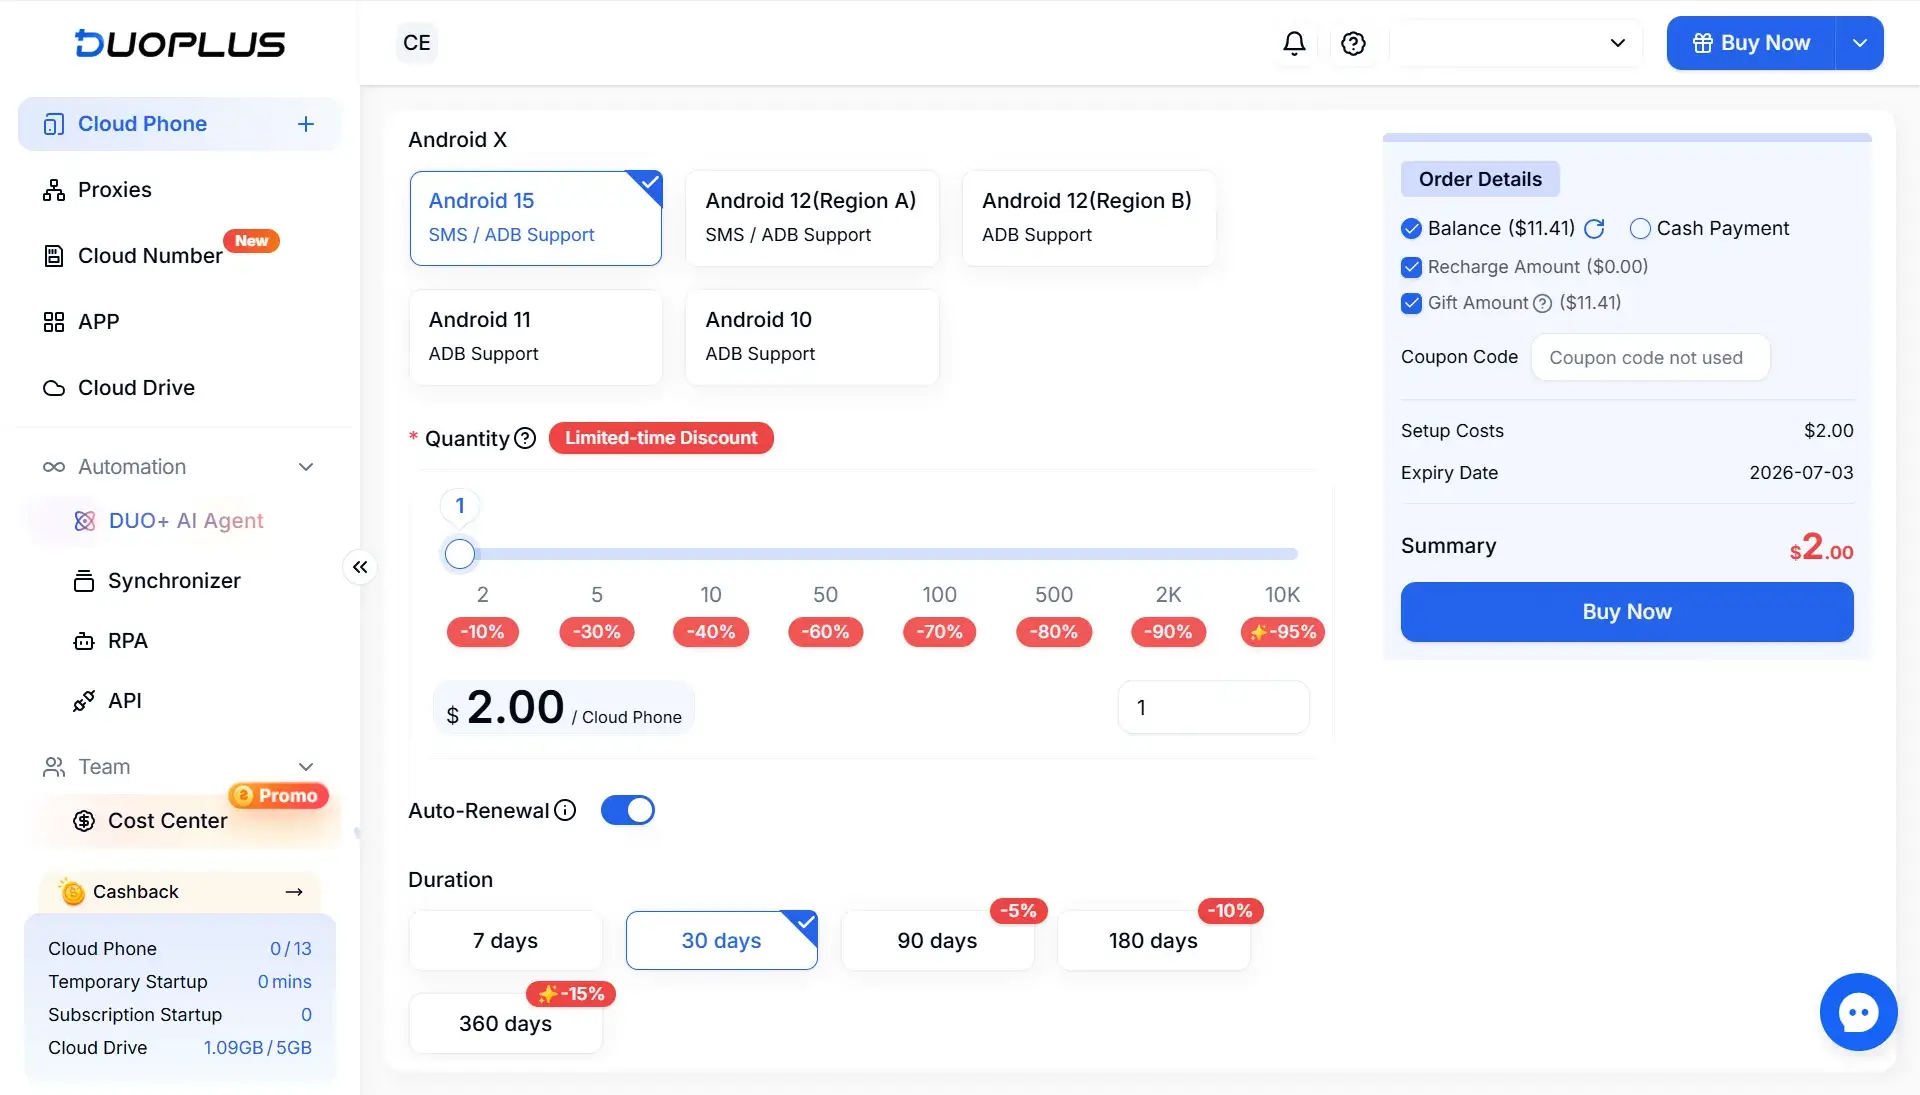Click the Gift Amount help icon
The height and width of the screenshot is (1095, 1920).
coord(1542,303)
